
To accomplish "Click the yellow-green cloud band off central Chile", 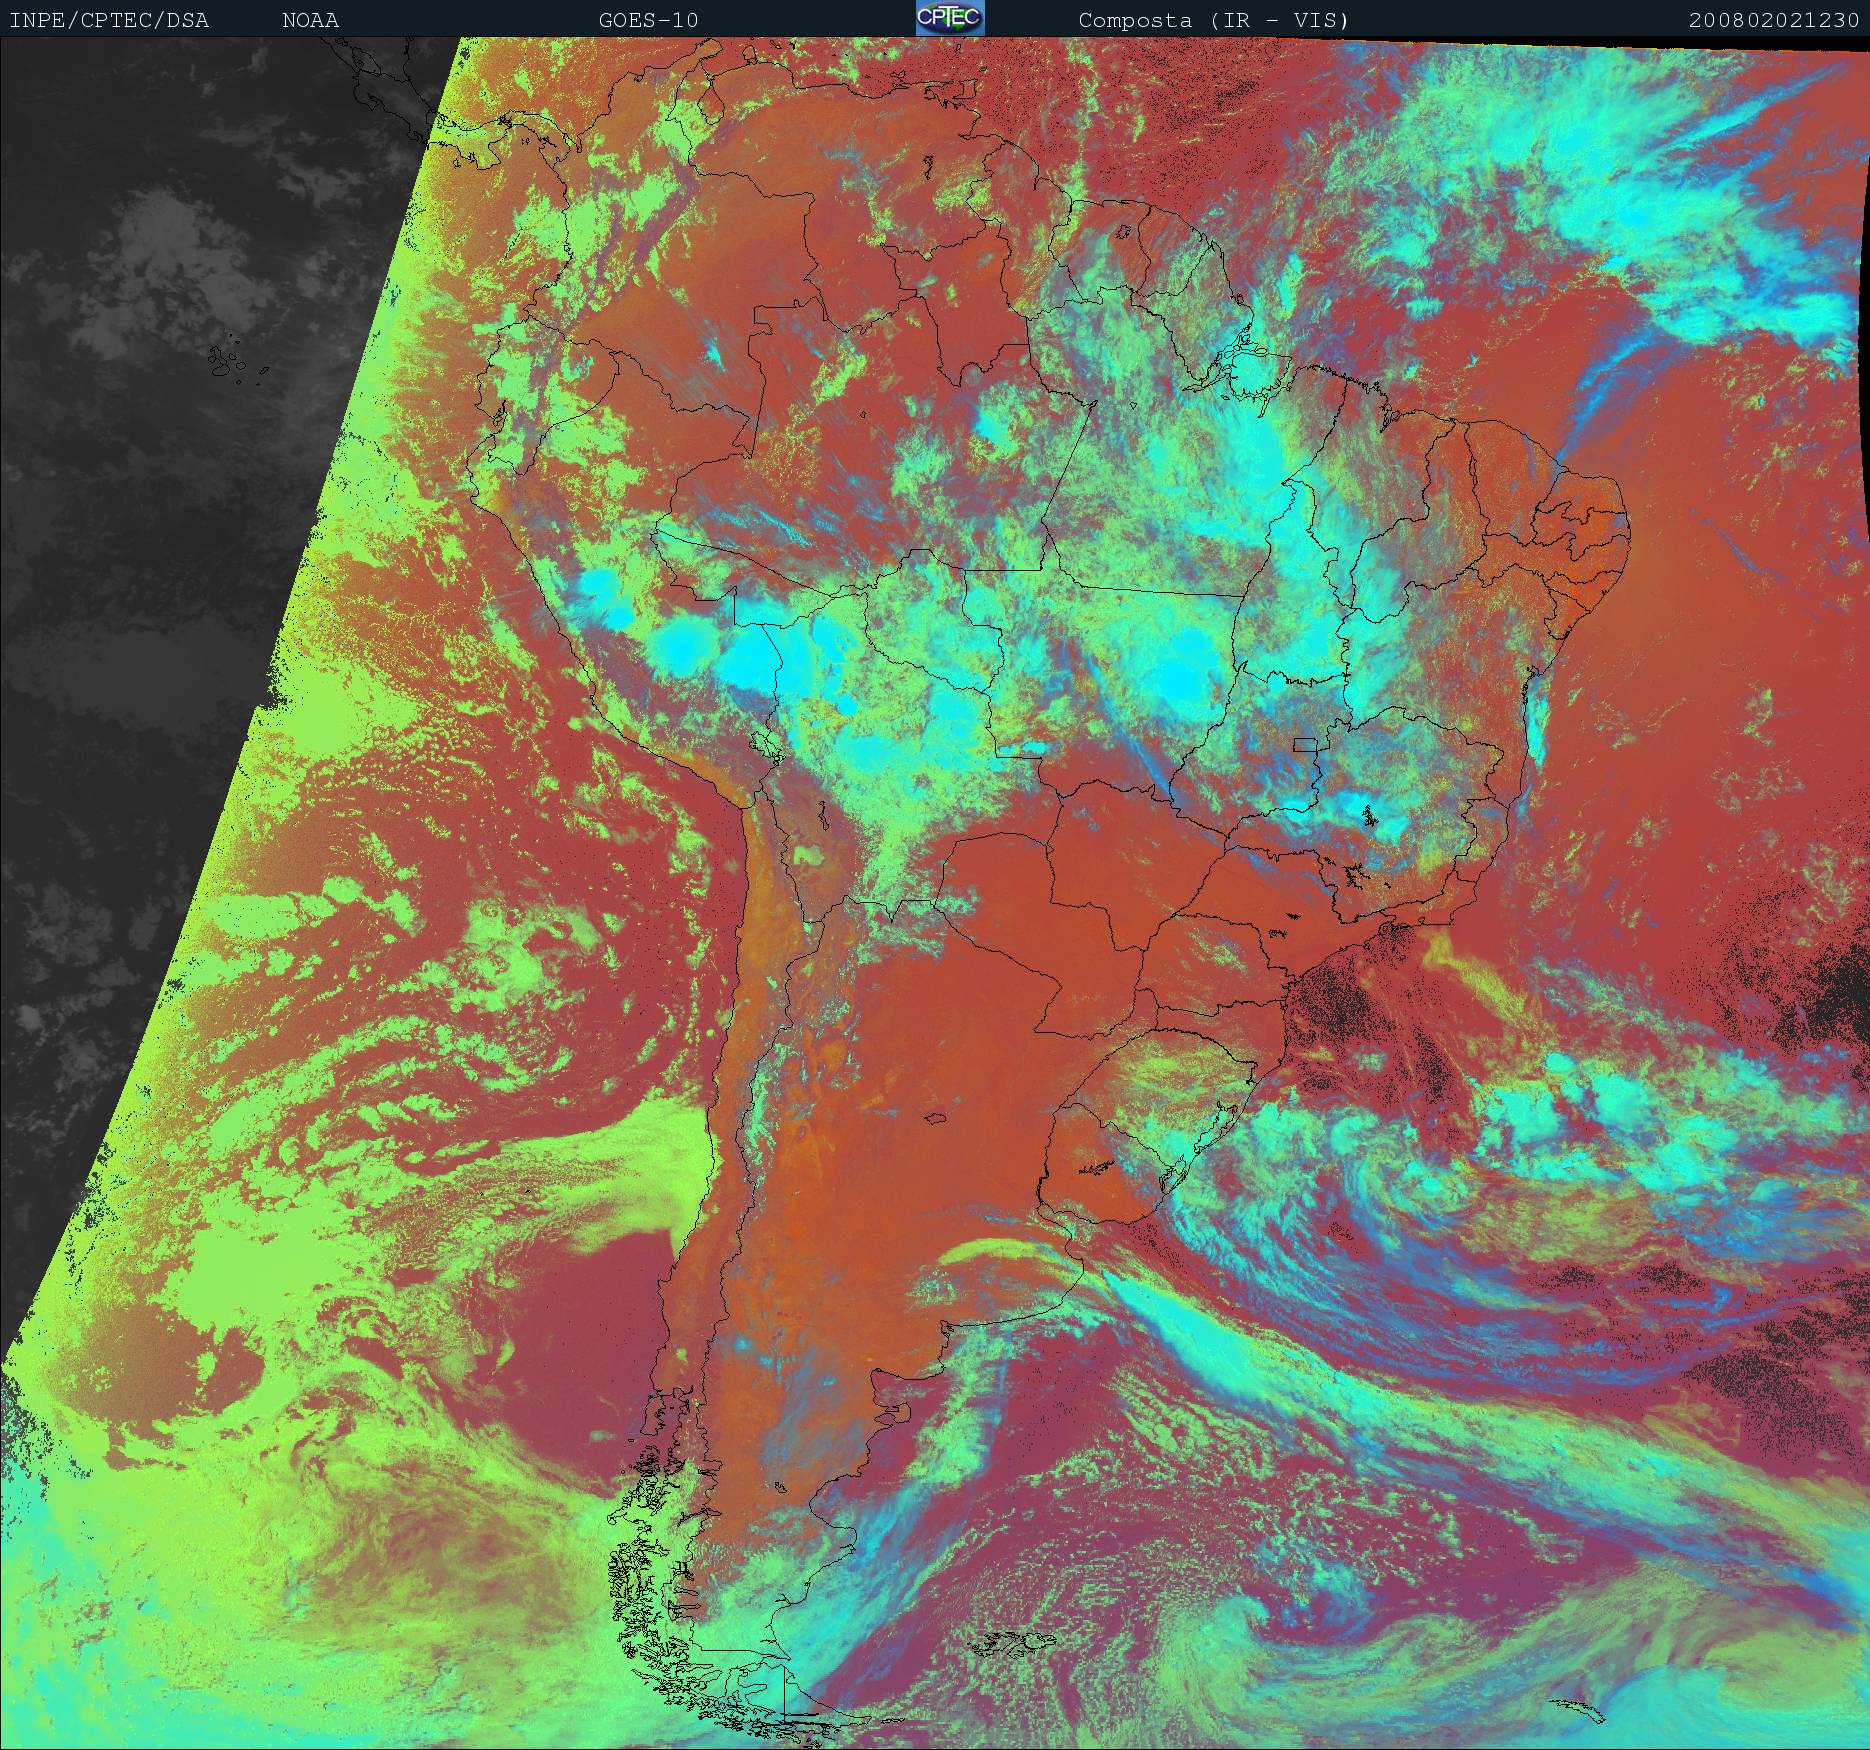I will click(630, 1180).
